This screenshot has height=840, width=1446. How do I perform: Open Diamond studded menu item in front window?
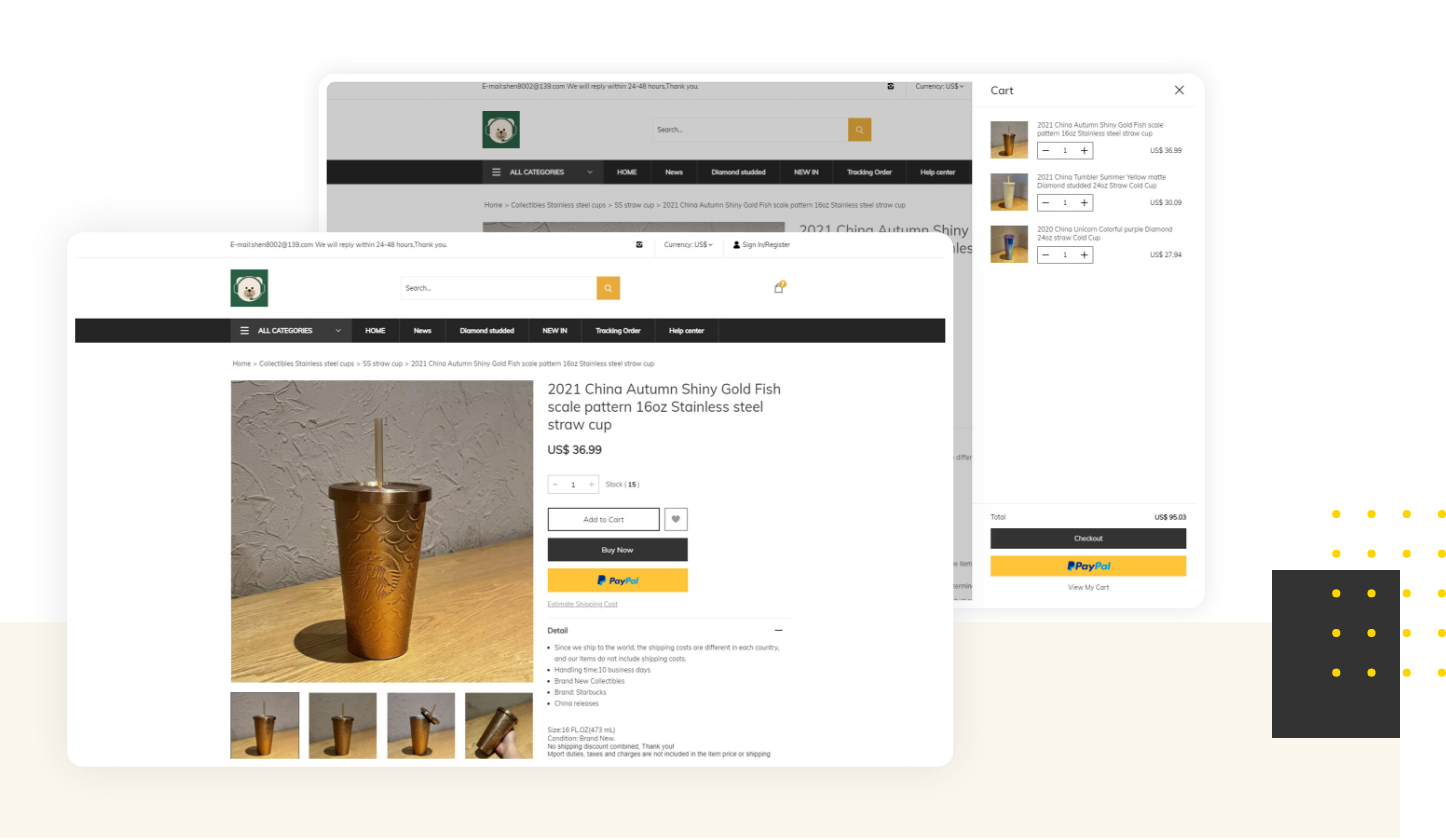click(x=487, y=331)
